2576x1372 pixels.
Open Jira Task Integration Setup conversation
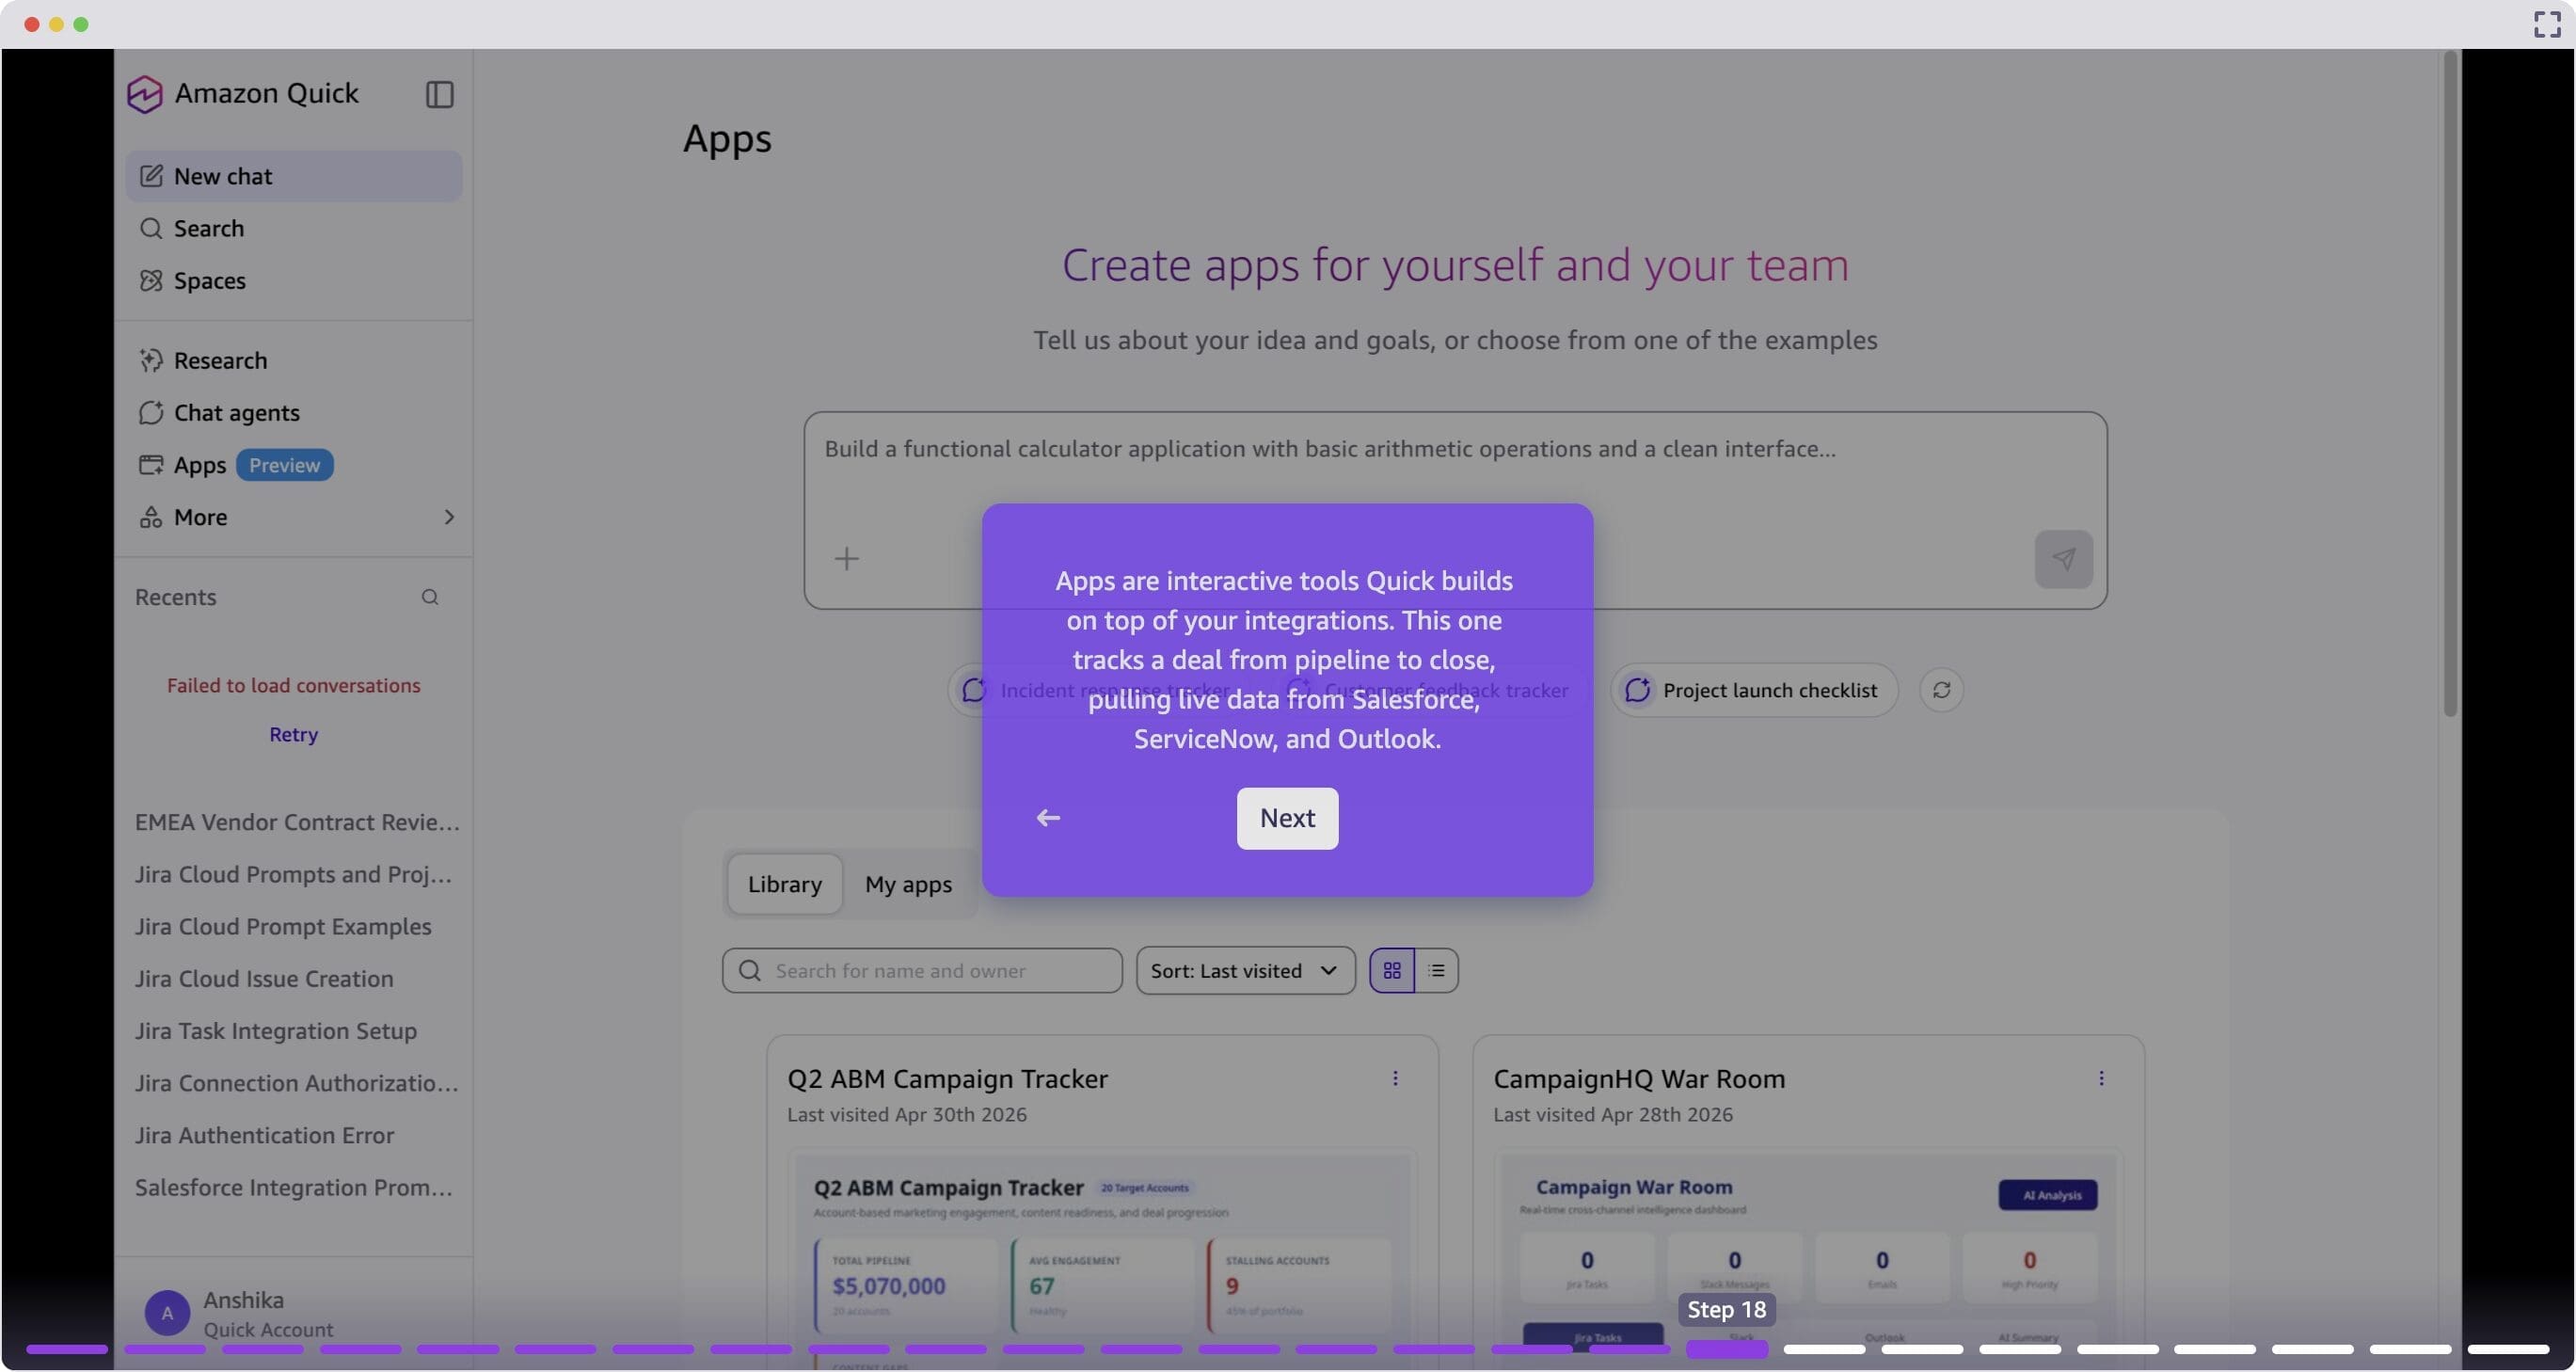click(x=275, y=1030)
